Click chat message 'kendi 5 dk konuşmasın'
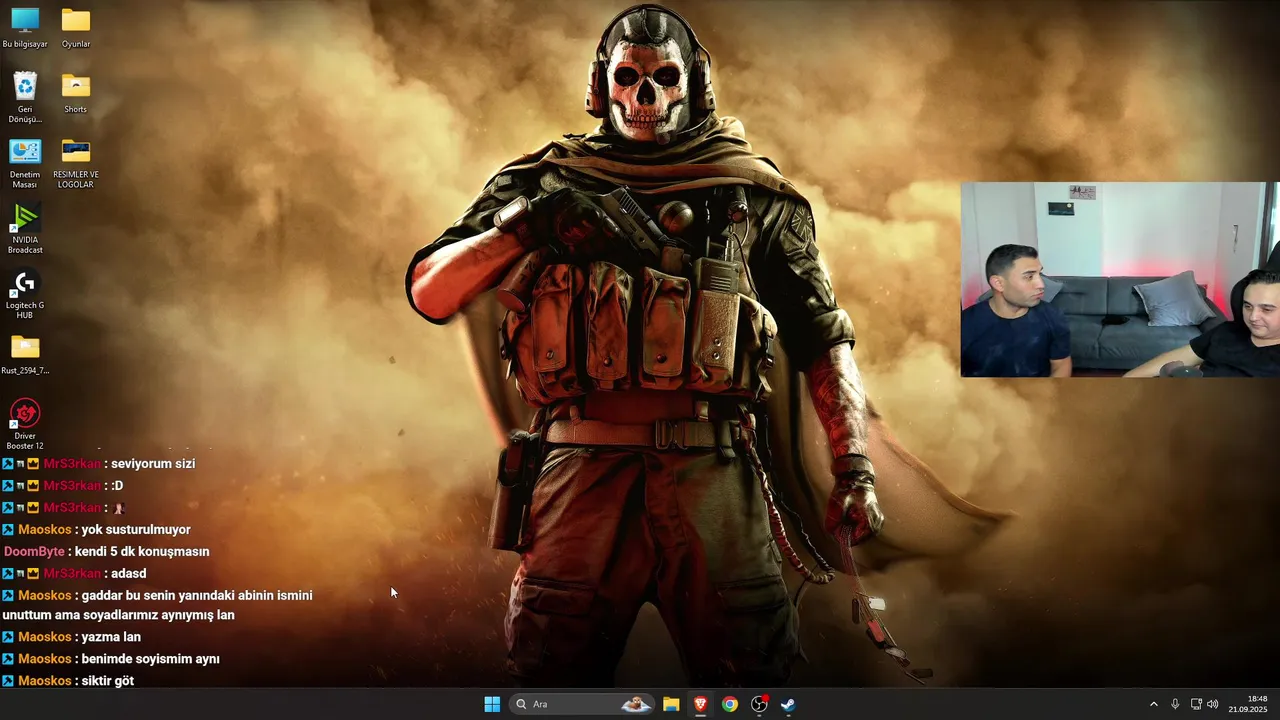1280x720 pixels. [x=143, y=552]
